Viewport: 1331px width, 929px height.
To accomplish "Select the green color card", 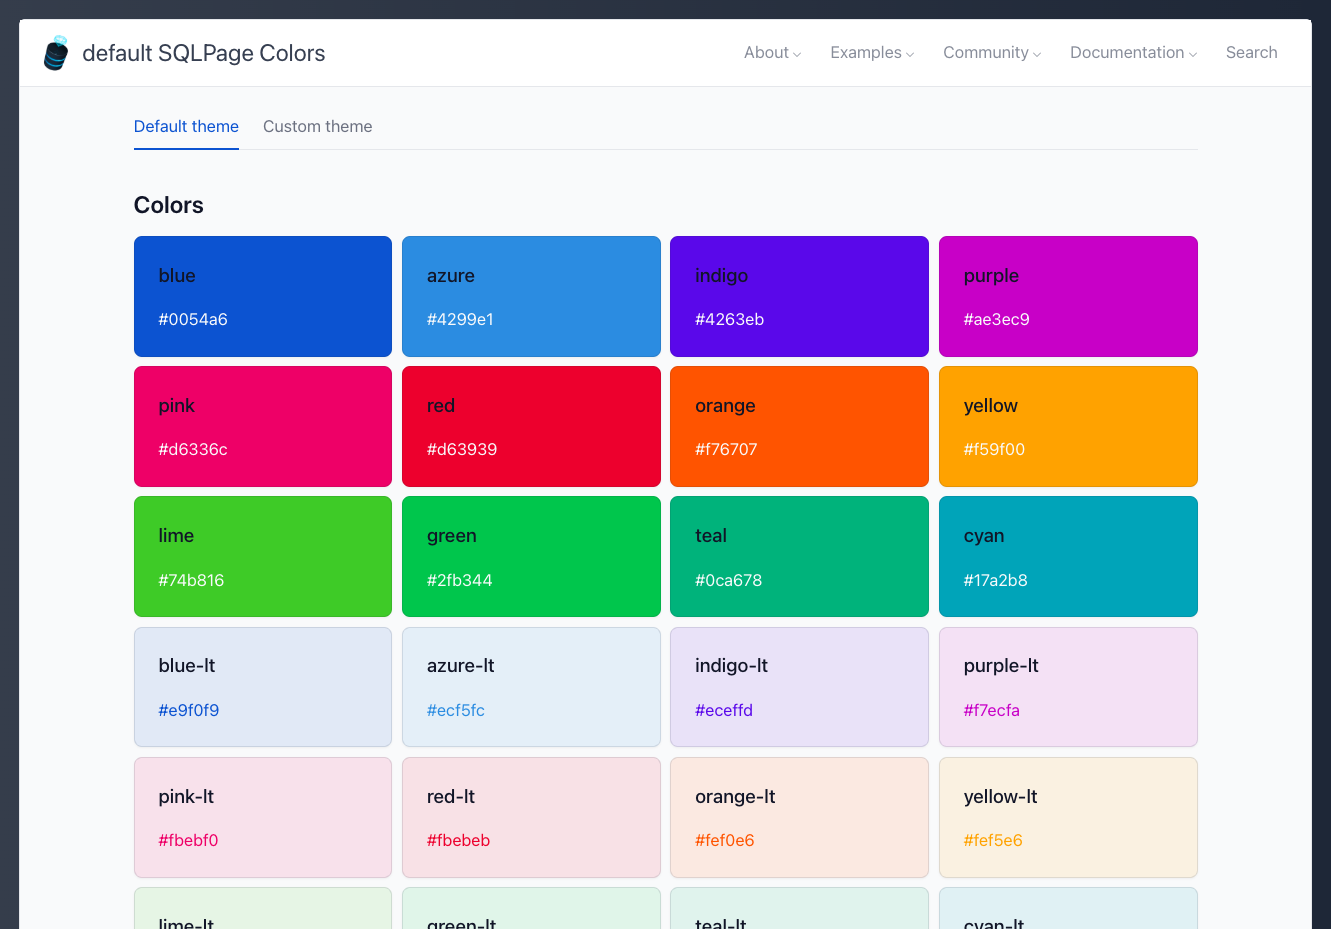I will [531, 557].
